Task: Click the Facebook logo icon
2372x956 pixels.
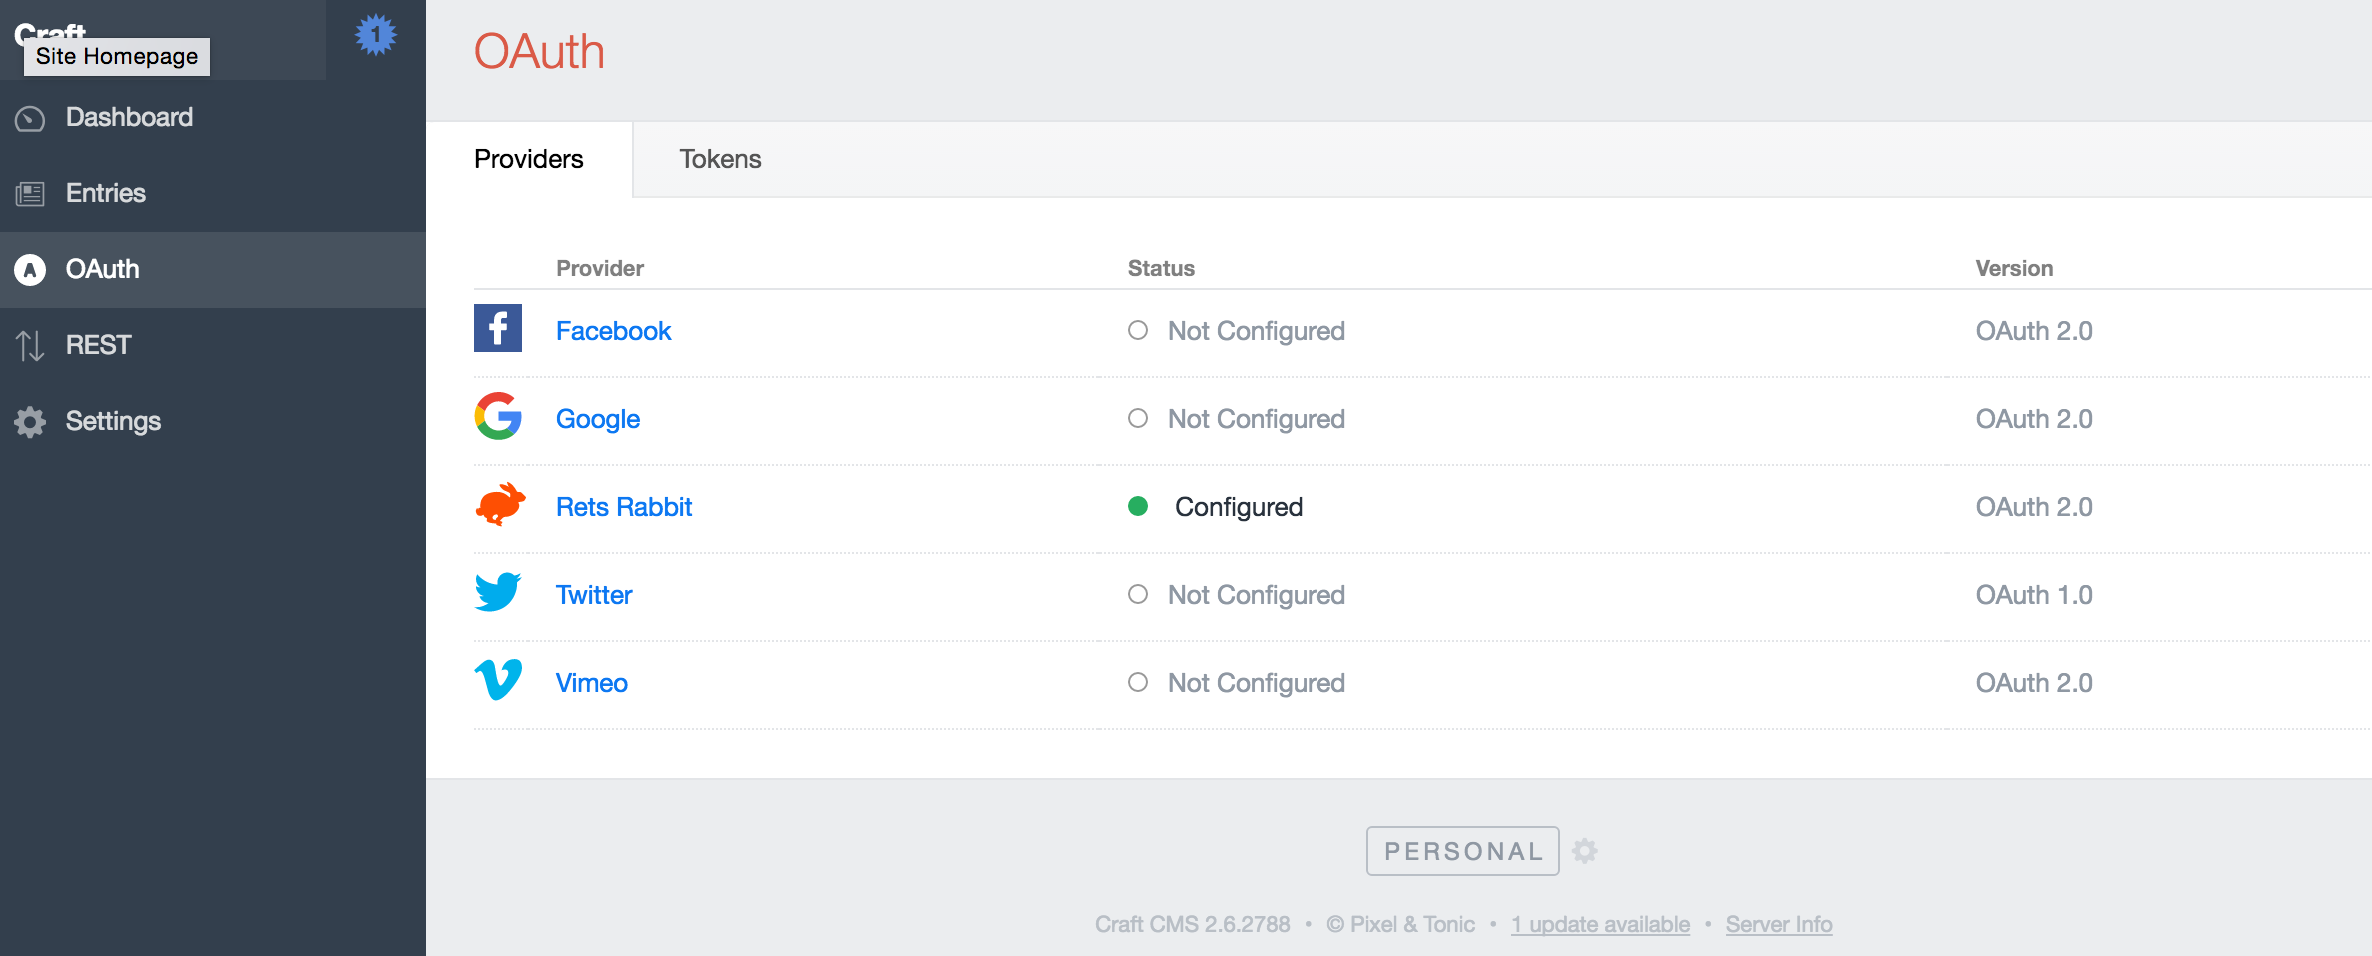Action: 498,328
